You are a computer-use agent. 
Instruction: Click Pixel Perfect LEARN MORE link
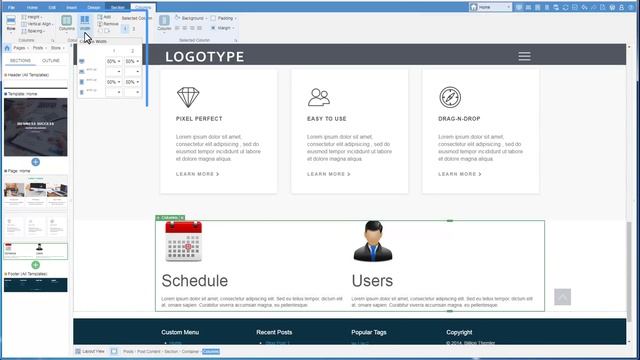(x=198, y=174)
